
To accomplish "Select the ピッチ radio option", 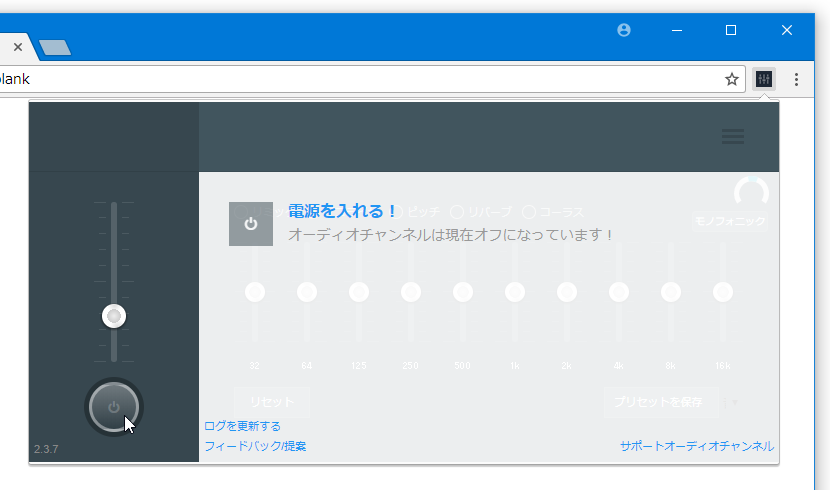I will [418, 212].
